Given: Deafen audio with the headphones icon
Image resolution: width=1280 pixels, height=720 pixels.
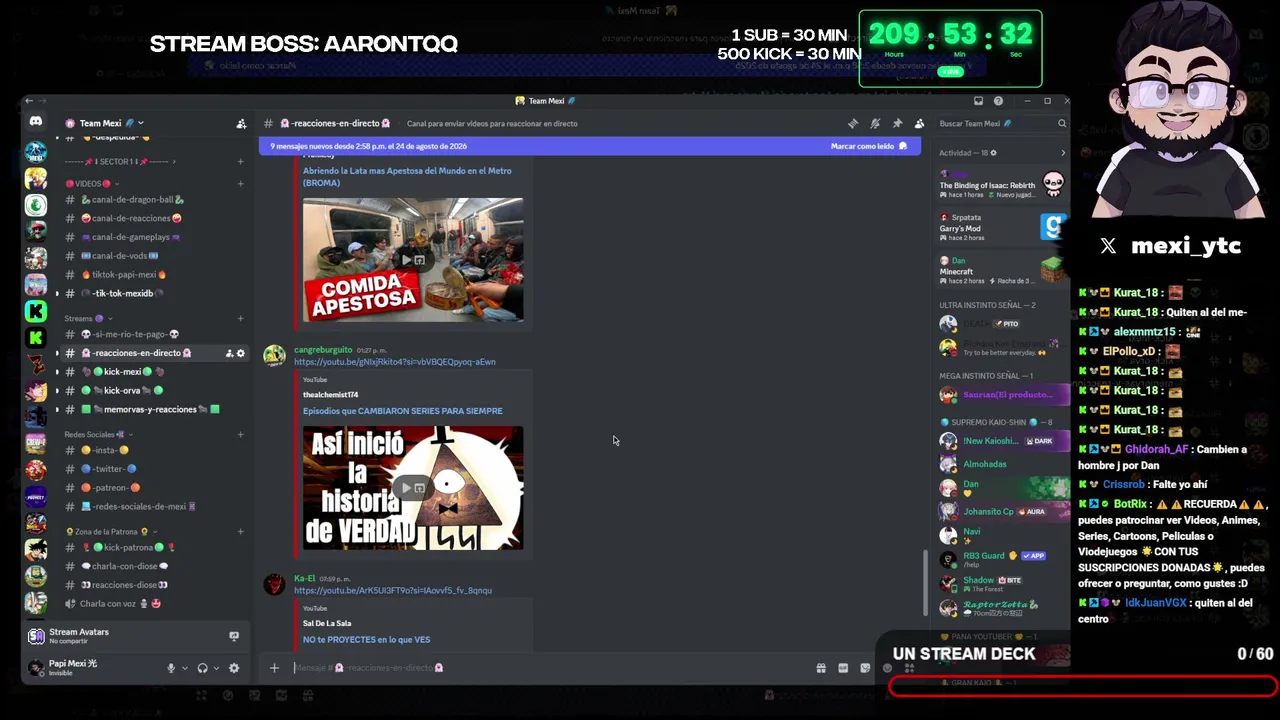Looking at the screenshot, I should pos(202,668).
